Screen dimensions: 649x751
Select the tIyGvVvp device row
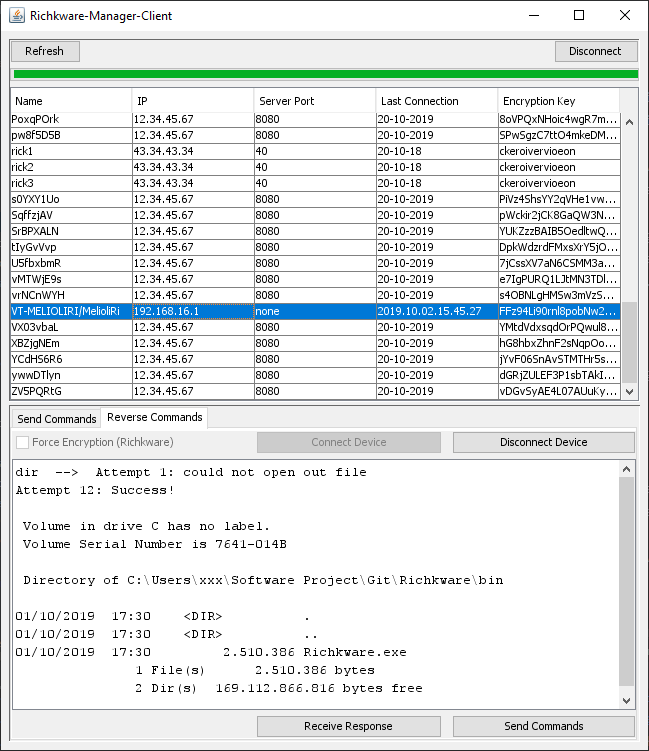[316, 247]
